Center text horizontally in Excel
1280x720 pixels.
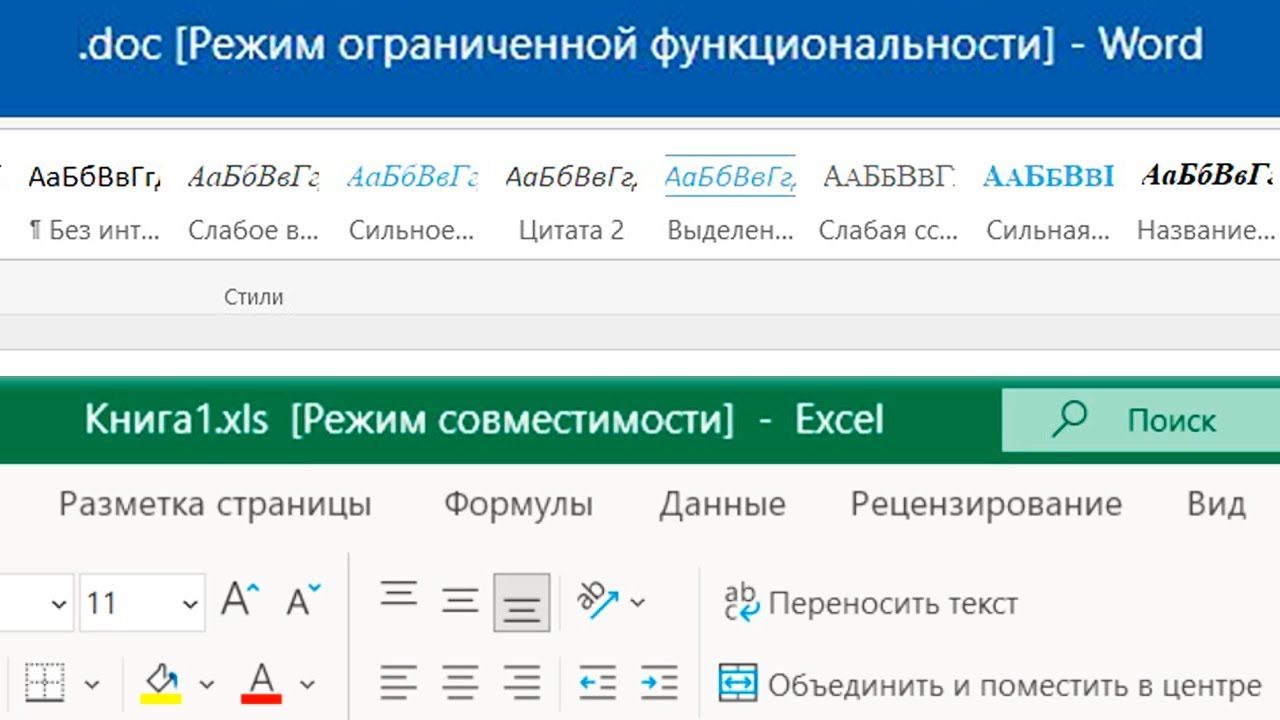click(460, 684)
